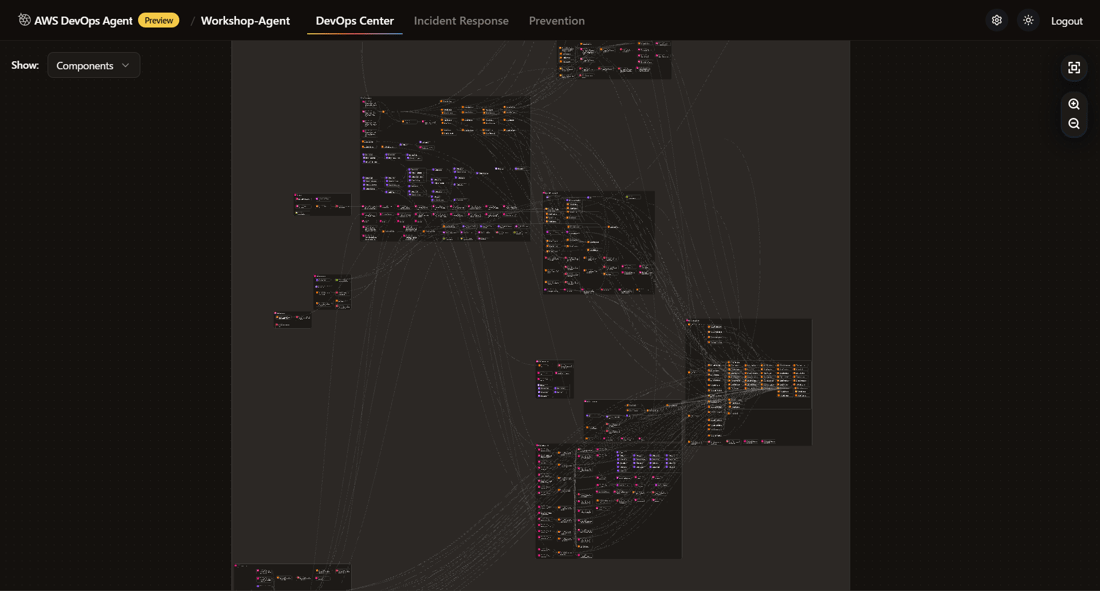Click the yellow Preview badge
1100x591 pixels.
pos(158,20)
